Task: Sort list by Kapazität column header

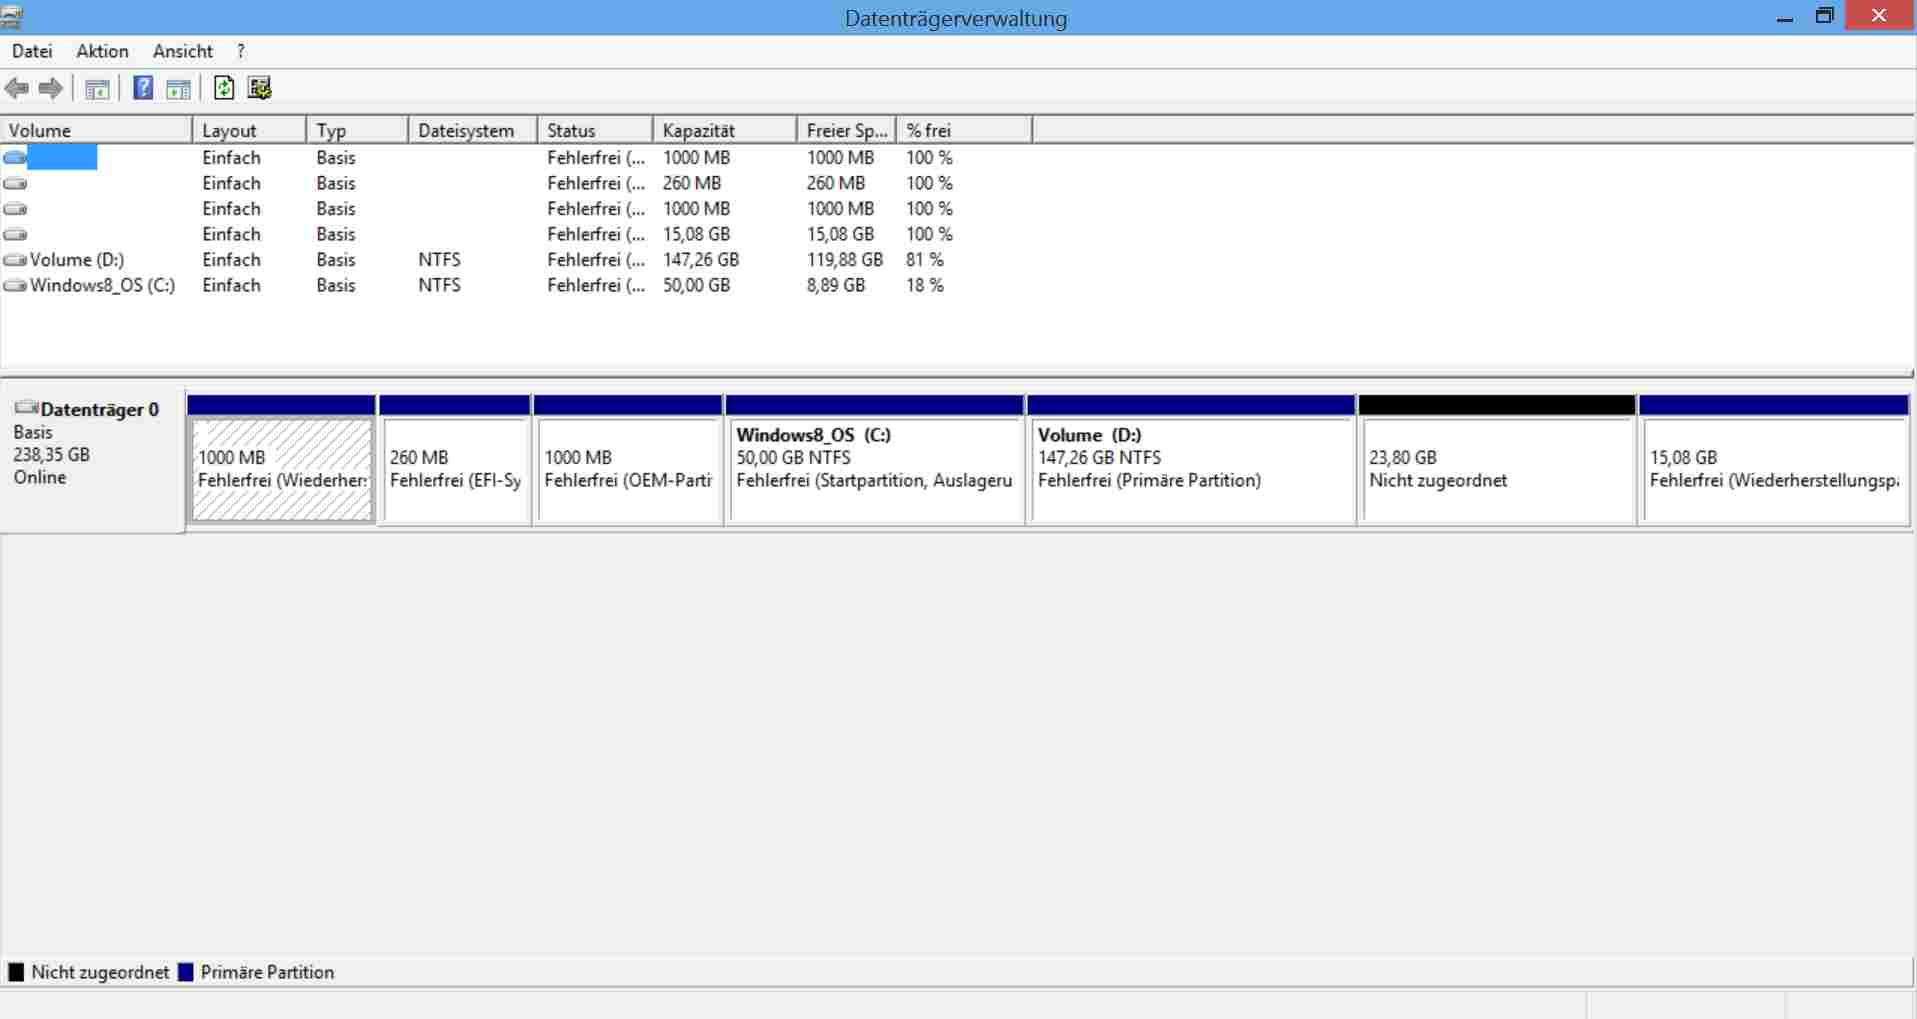Action: click(x=698, y=131)
